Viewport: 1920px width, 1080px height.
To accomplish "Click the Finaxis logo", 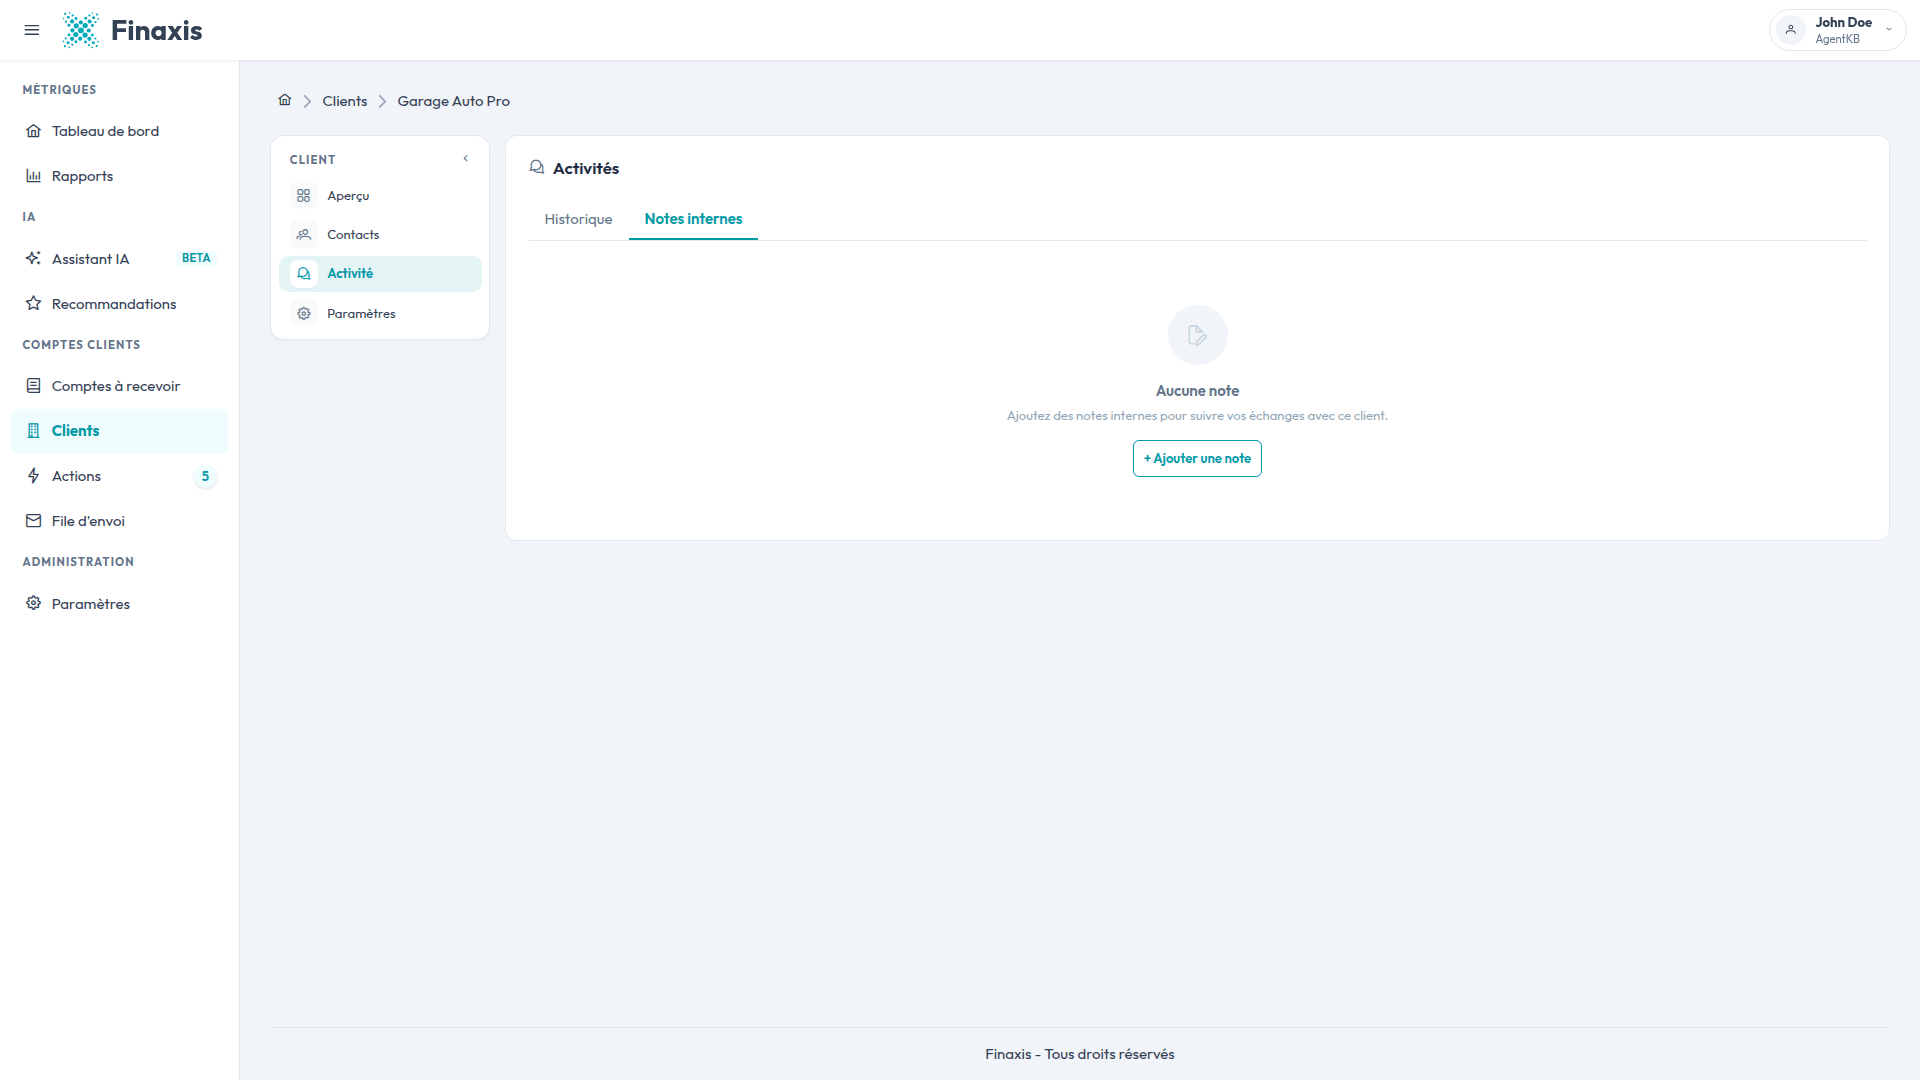I will [132, 30].
